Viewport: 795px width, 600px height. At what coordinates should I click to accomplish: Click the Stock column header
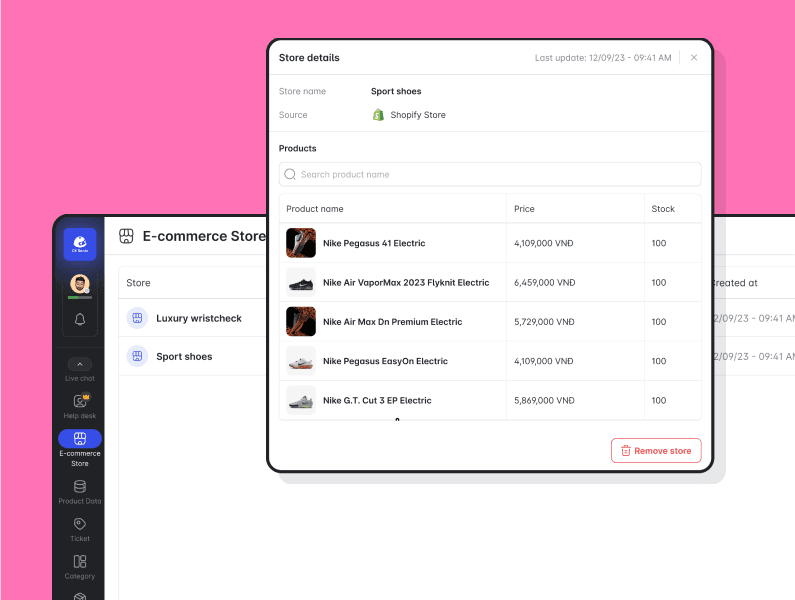663,208
